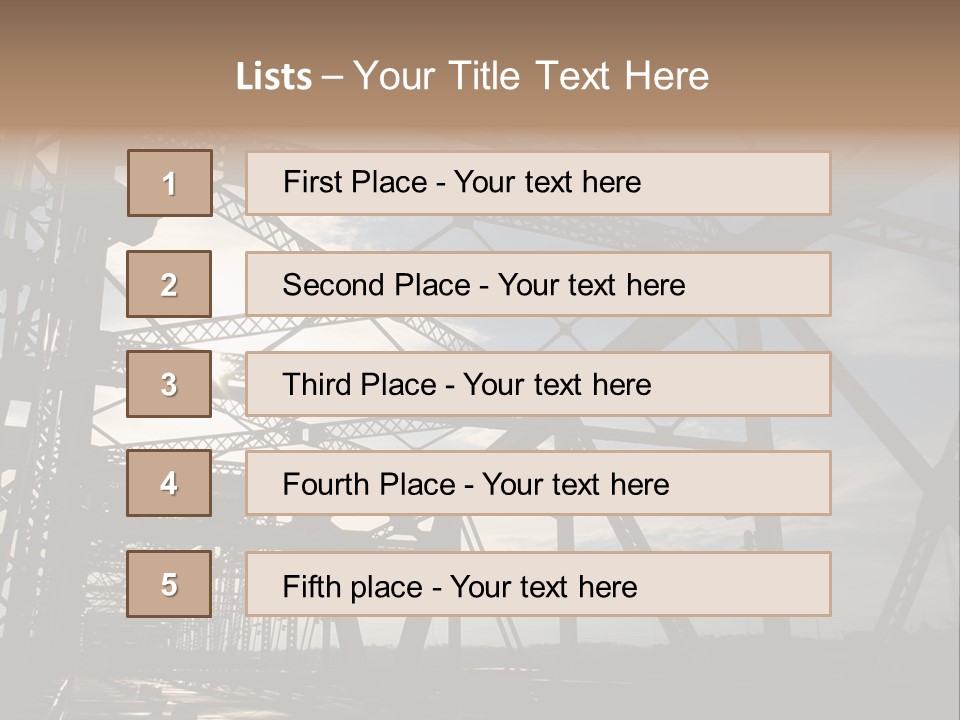Choose the number 5 box
Screen dimensions: 960x720
tap(169, 584)
